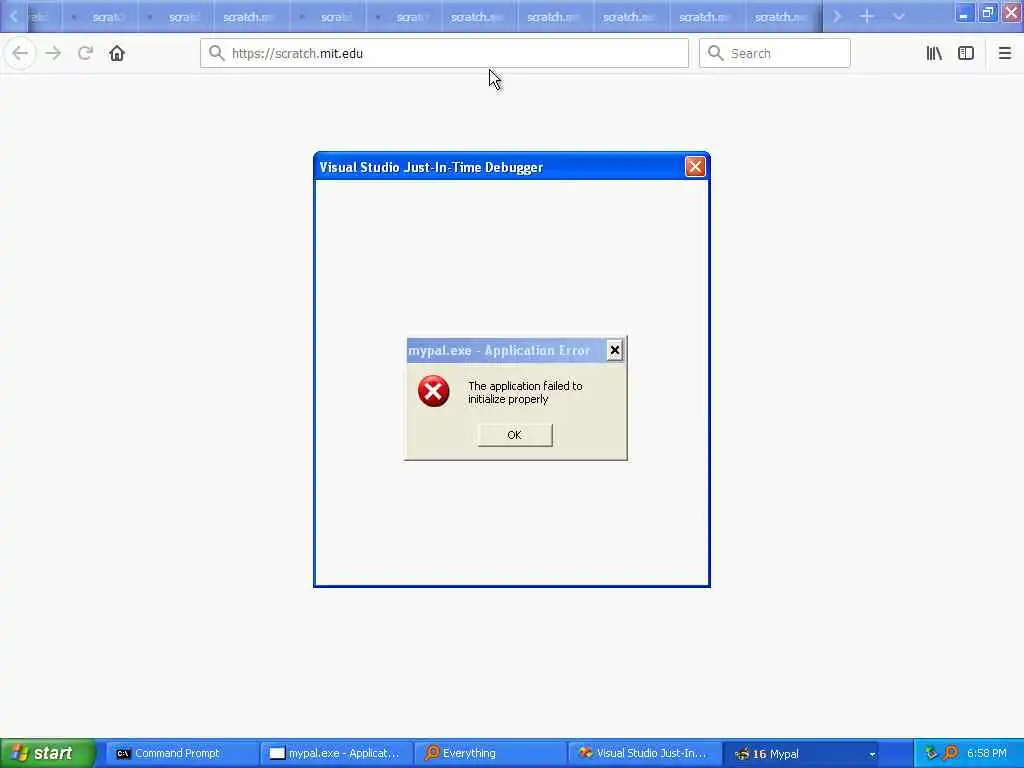Viewport: 1024px width, 768px height.
Task: Click the https://scratch.mit.edu address field
Action: [444, 53]
